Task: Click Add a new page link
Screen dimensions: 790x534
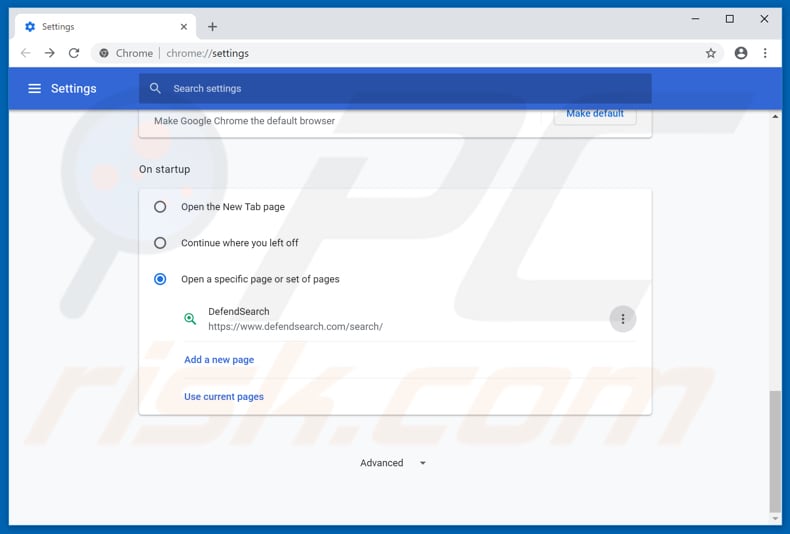Action: tap(219, 360)
